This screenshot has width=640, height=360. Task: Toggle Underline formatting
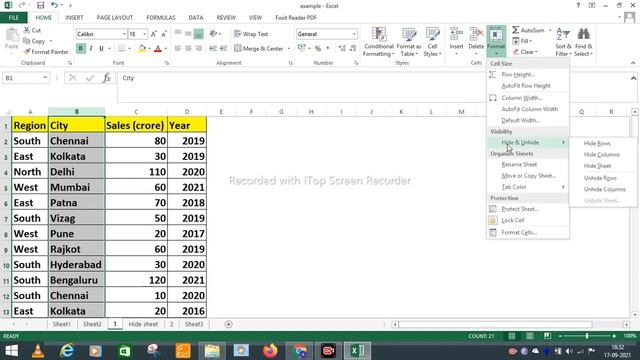101,49
